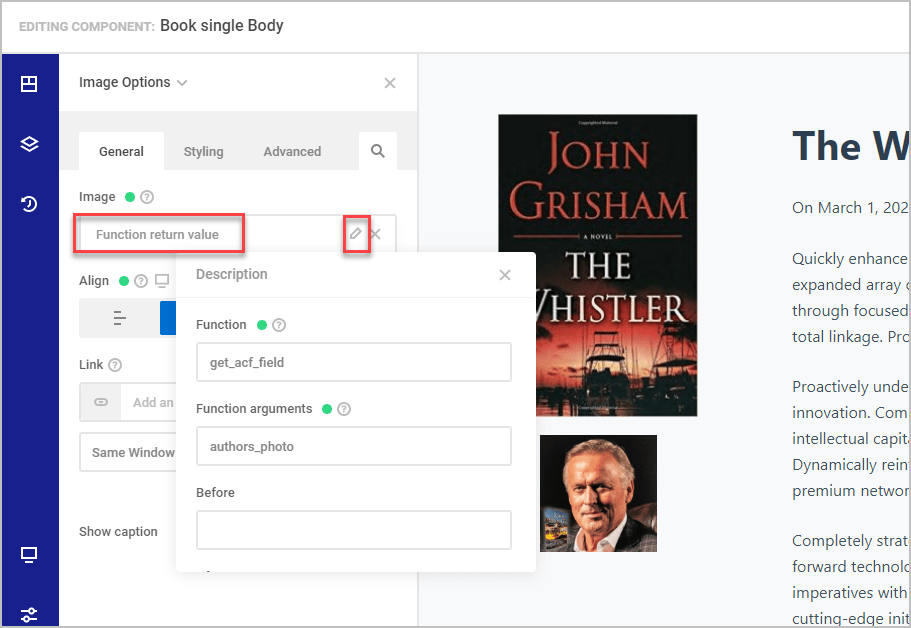The image size is (911, 628).
Task: Click the search icon in options tabs
Action: point(378,151)
